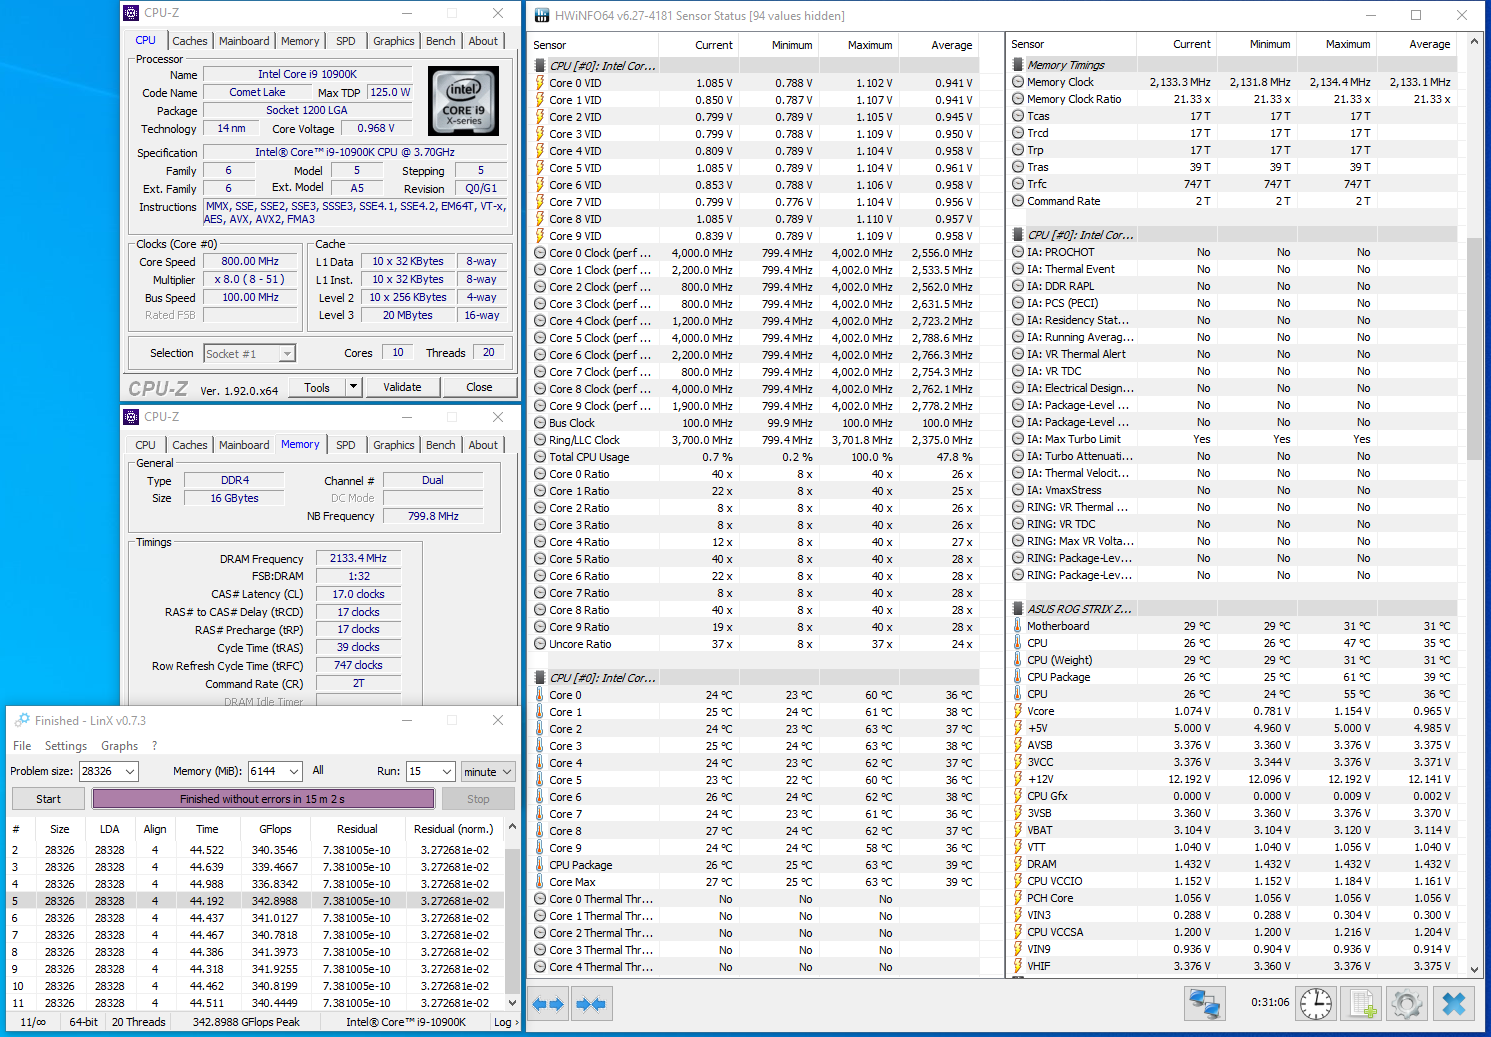1491x1037 pixels.
Task: Open the minute time unit dropdown
Action: coord(506,772)
